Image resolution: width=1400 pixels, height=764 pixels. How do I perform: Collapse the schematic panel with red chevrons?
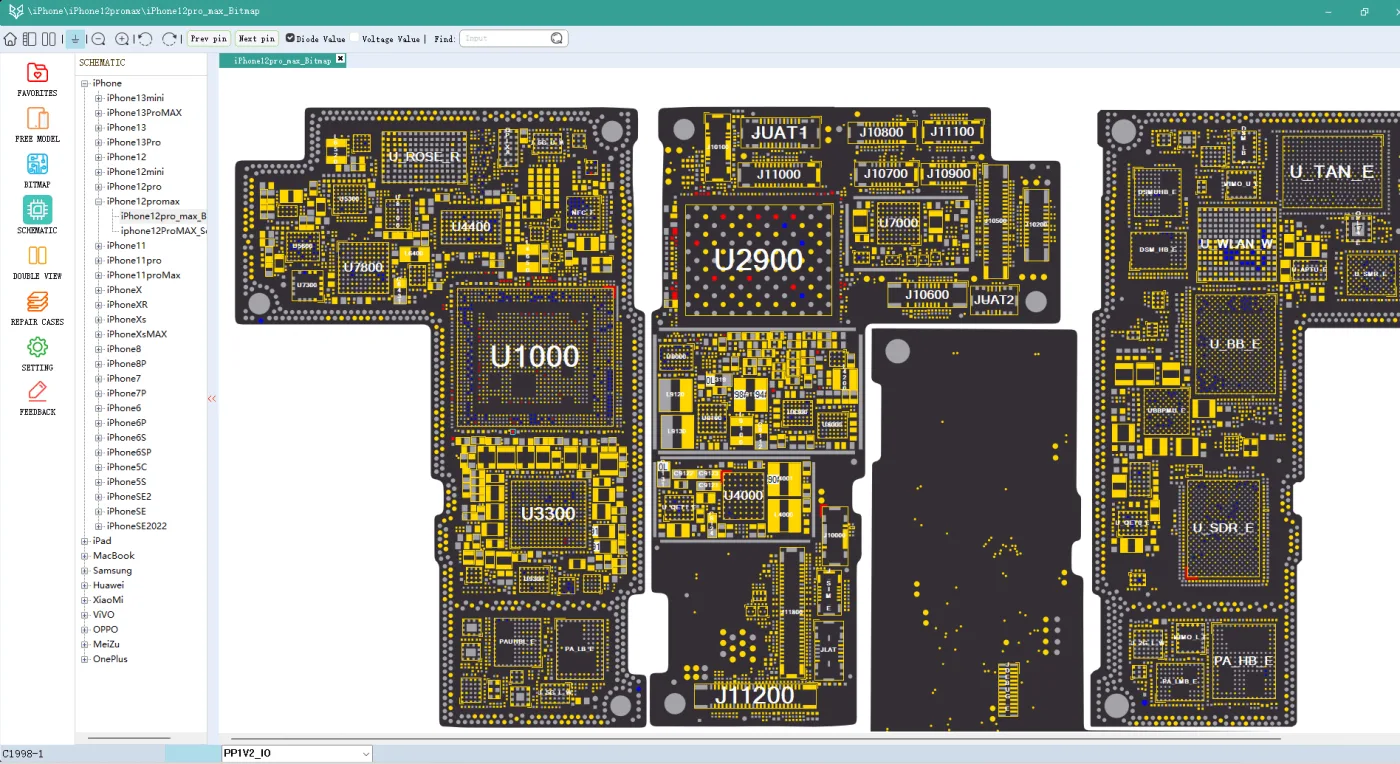(x=212, y=398)
